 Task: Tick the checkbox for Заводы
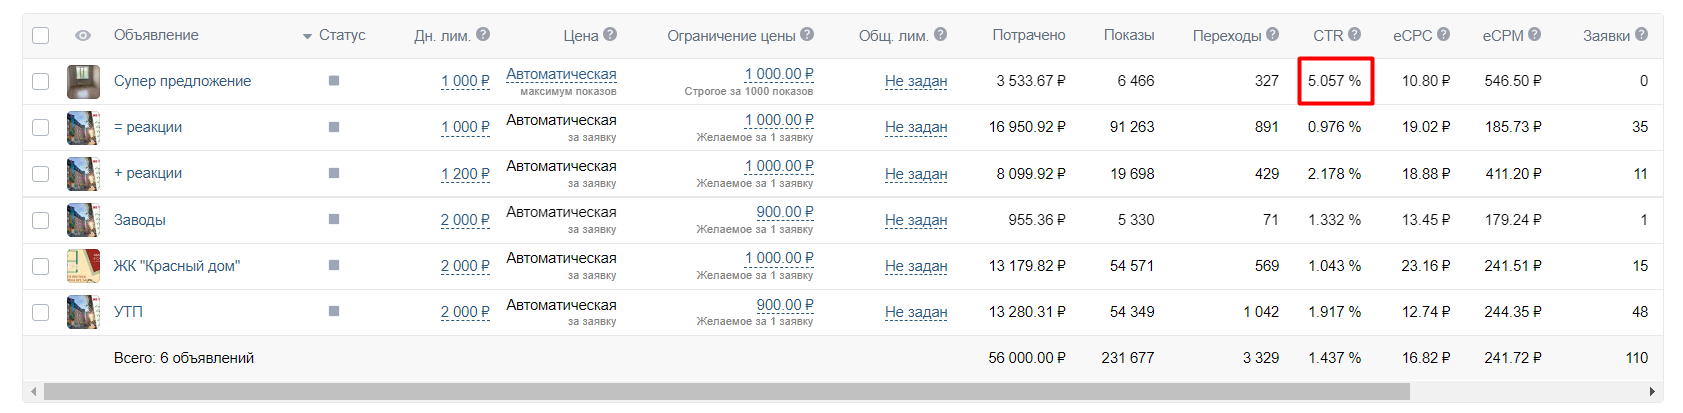pyautogui.click(x=40, y=220)
